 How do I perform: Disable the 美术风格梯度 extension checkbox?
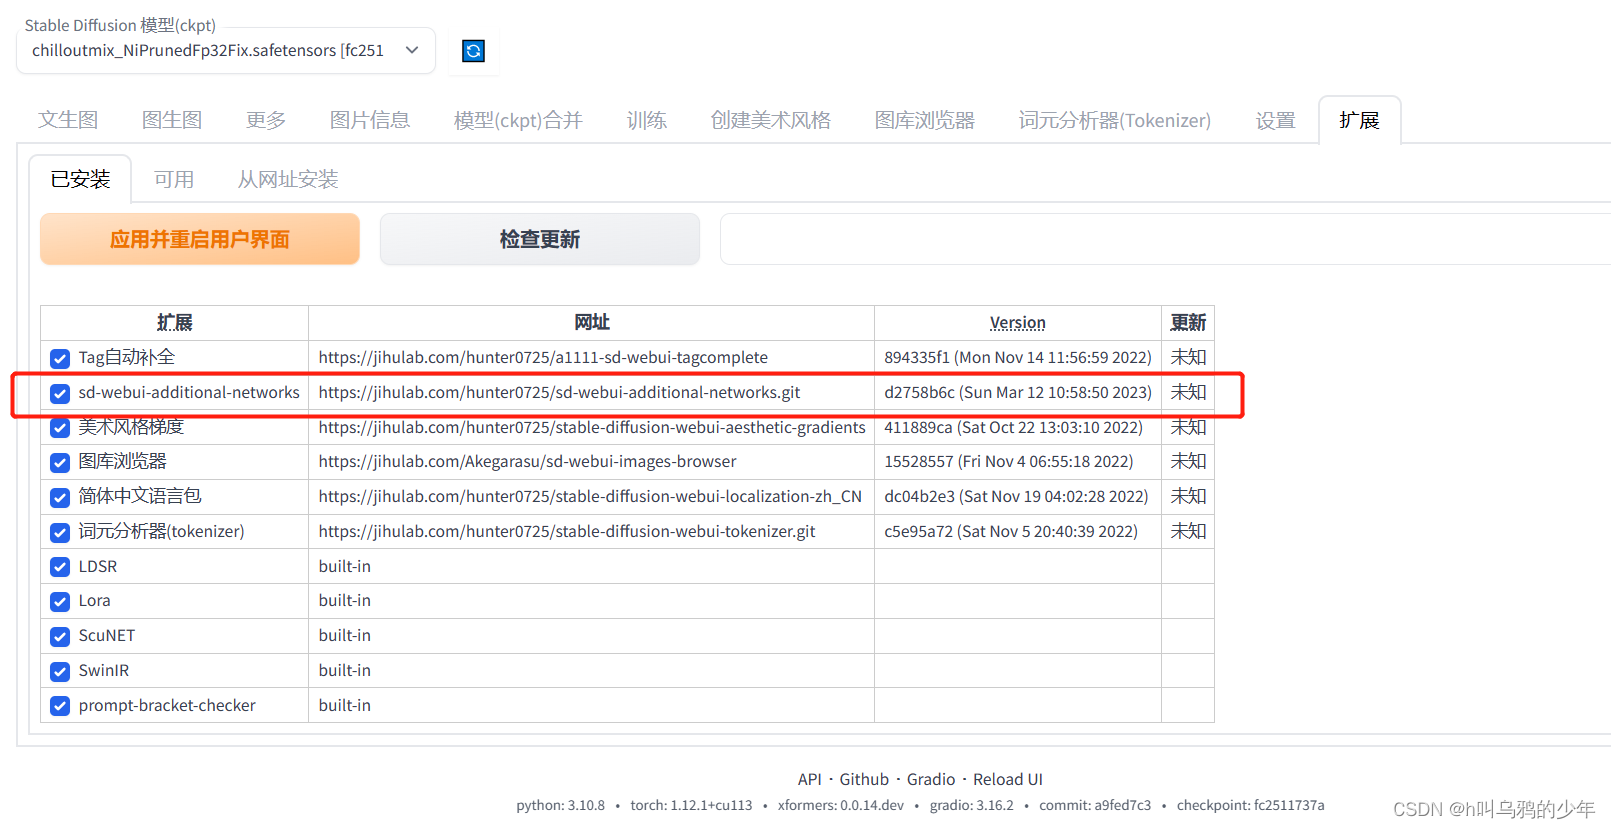coord(60,428)
